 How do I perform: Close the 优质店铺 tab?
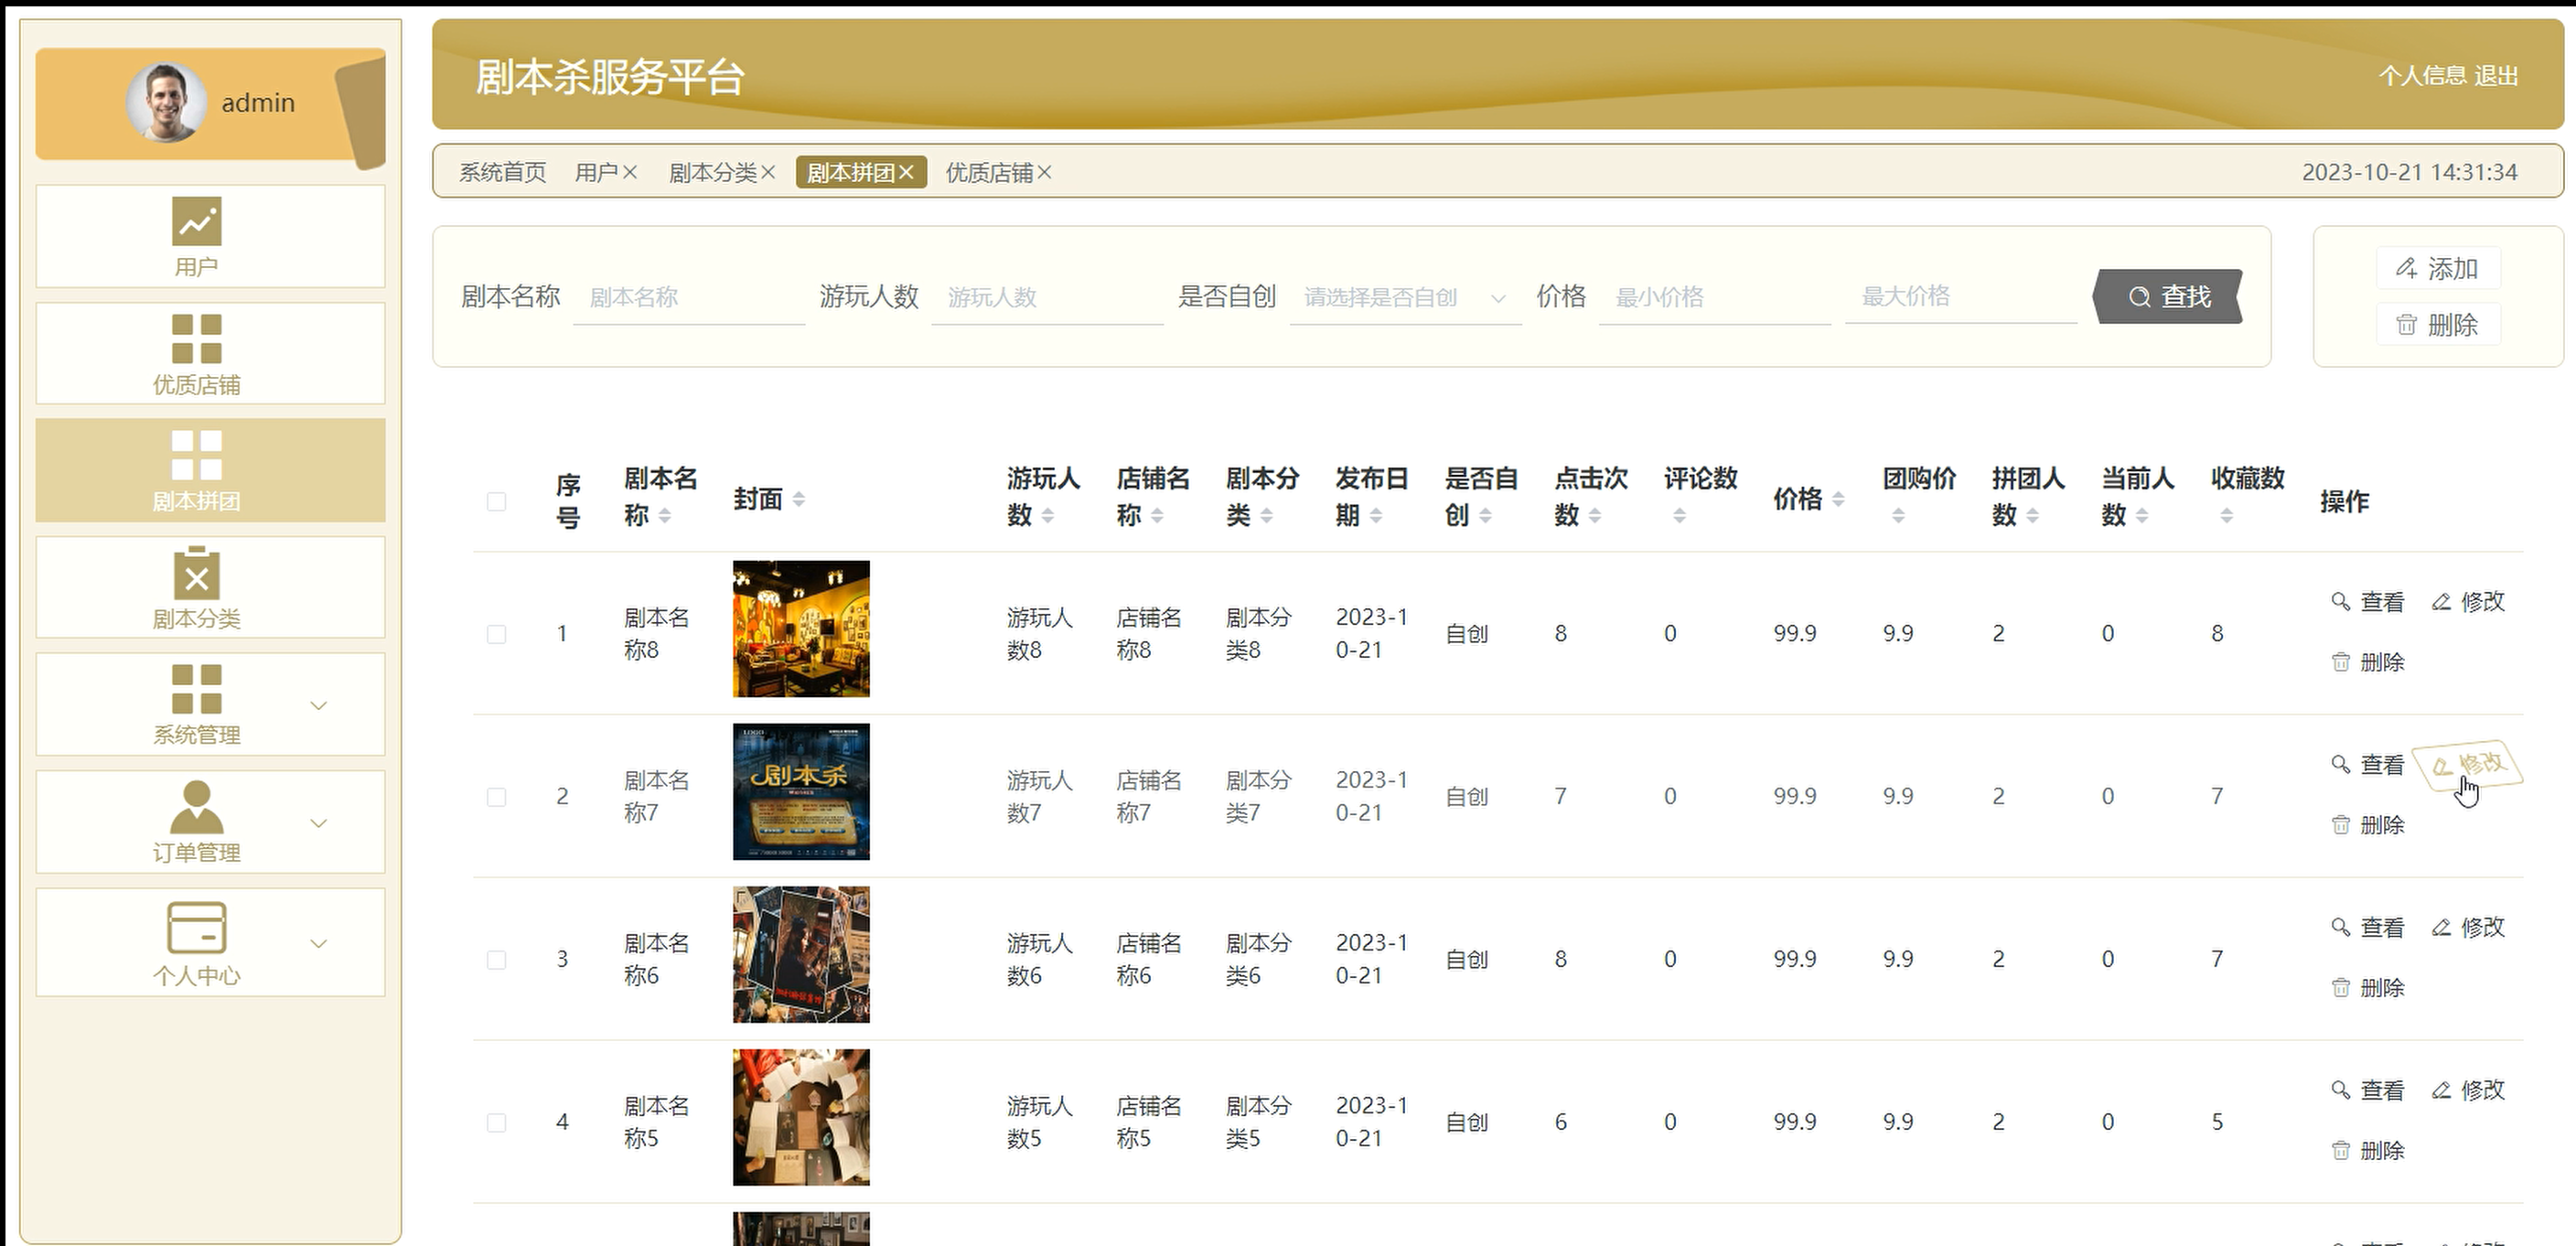coord(1044,173)
